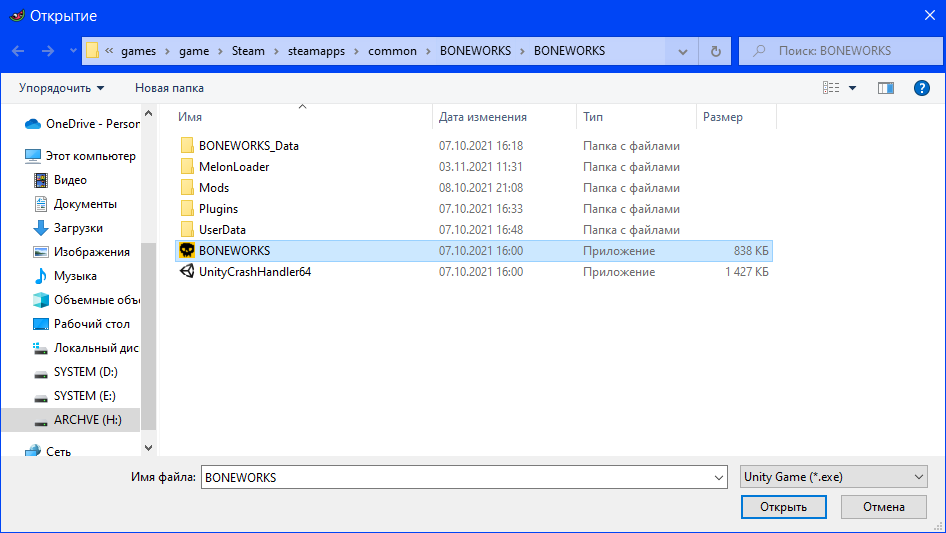Click 'games' breadcrumb segment
Viewport: 946px width, 533px height.
[x=138, y=51]
